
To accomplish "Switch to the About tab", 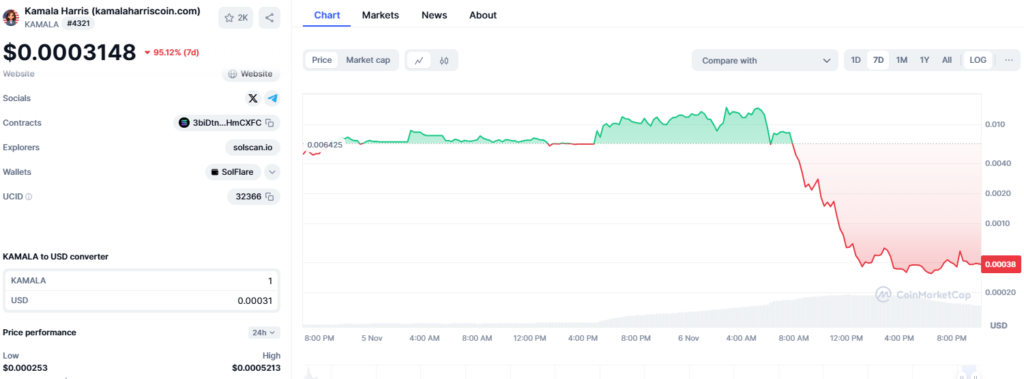I will click(483, 15).
